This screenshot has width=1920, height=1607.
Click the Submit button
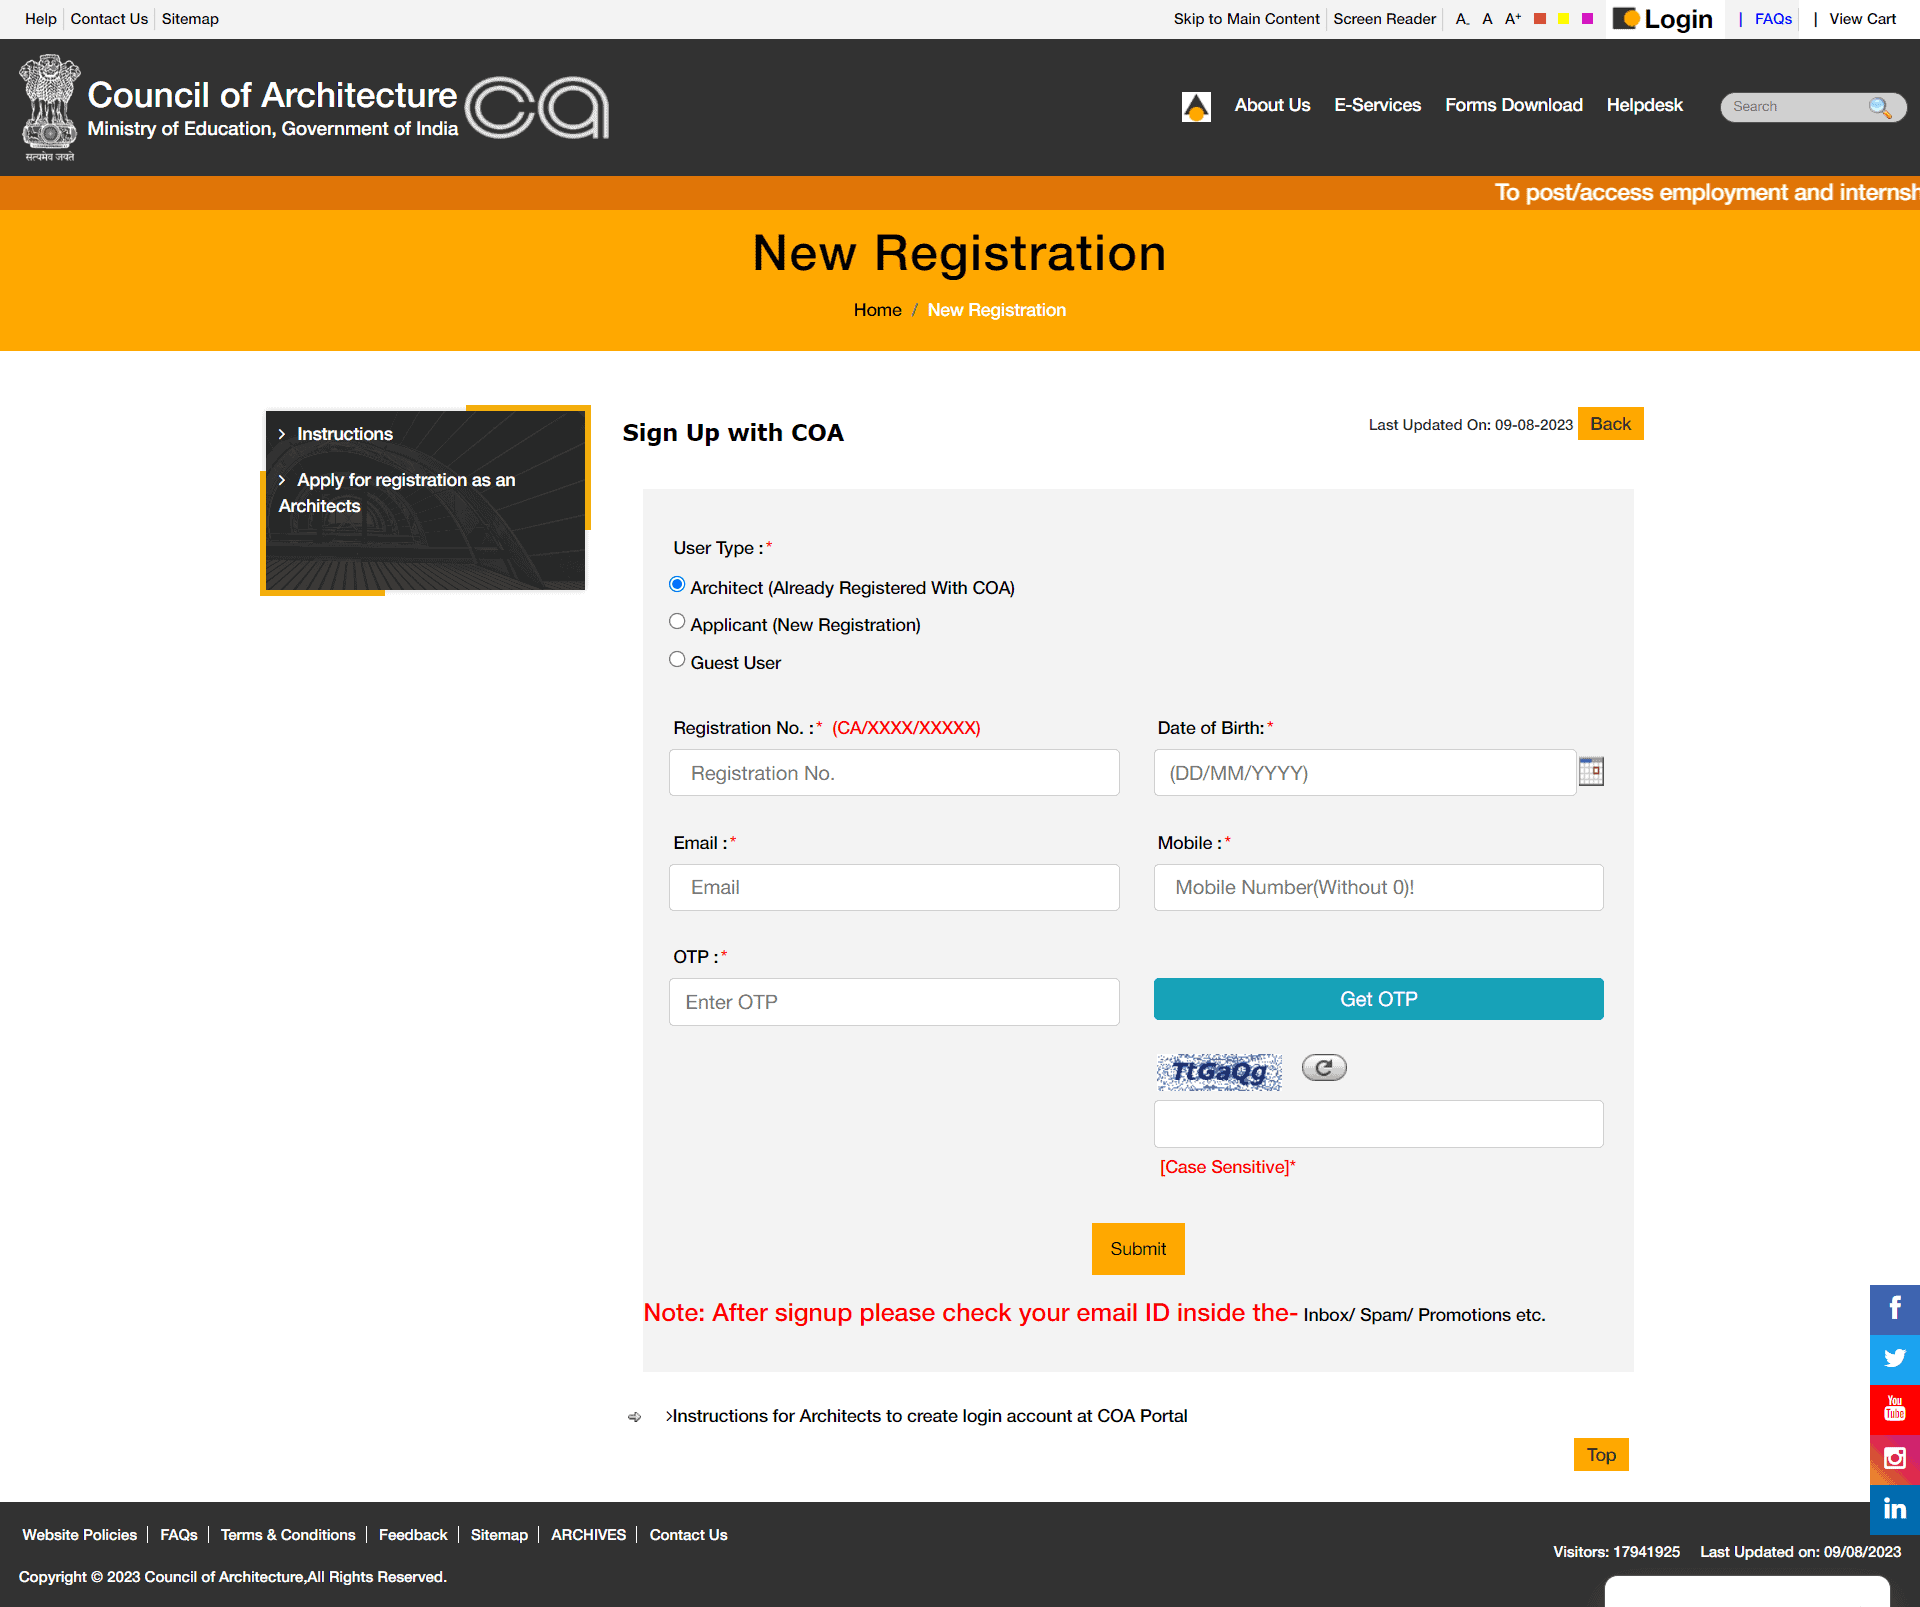point(1137,1248)
